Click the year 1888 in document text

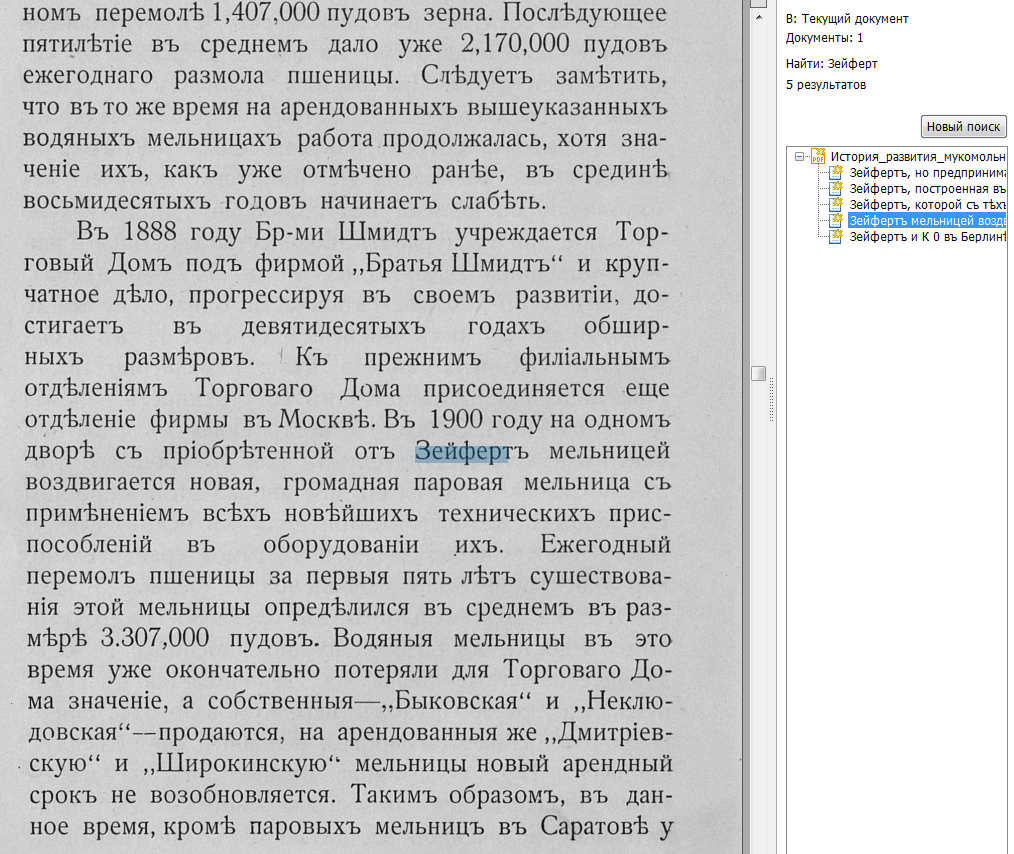tap(149, 231)
